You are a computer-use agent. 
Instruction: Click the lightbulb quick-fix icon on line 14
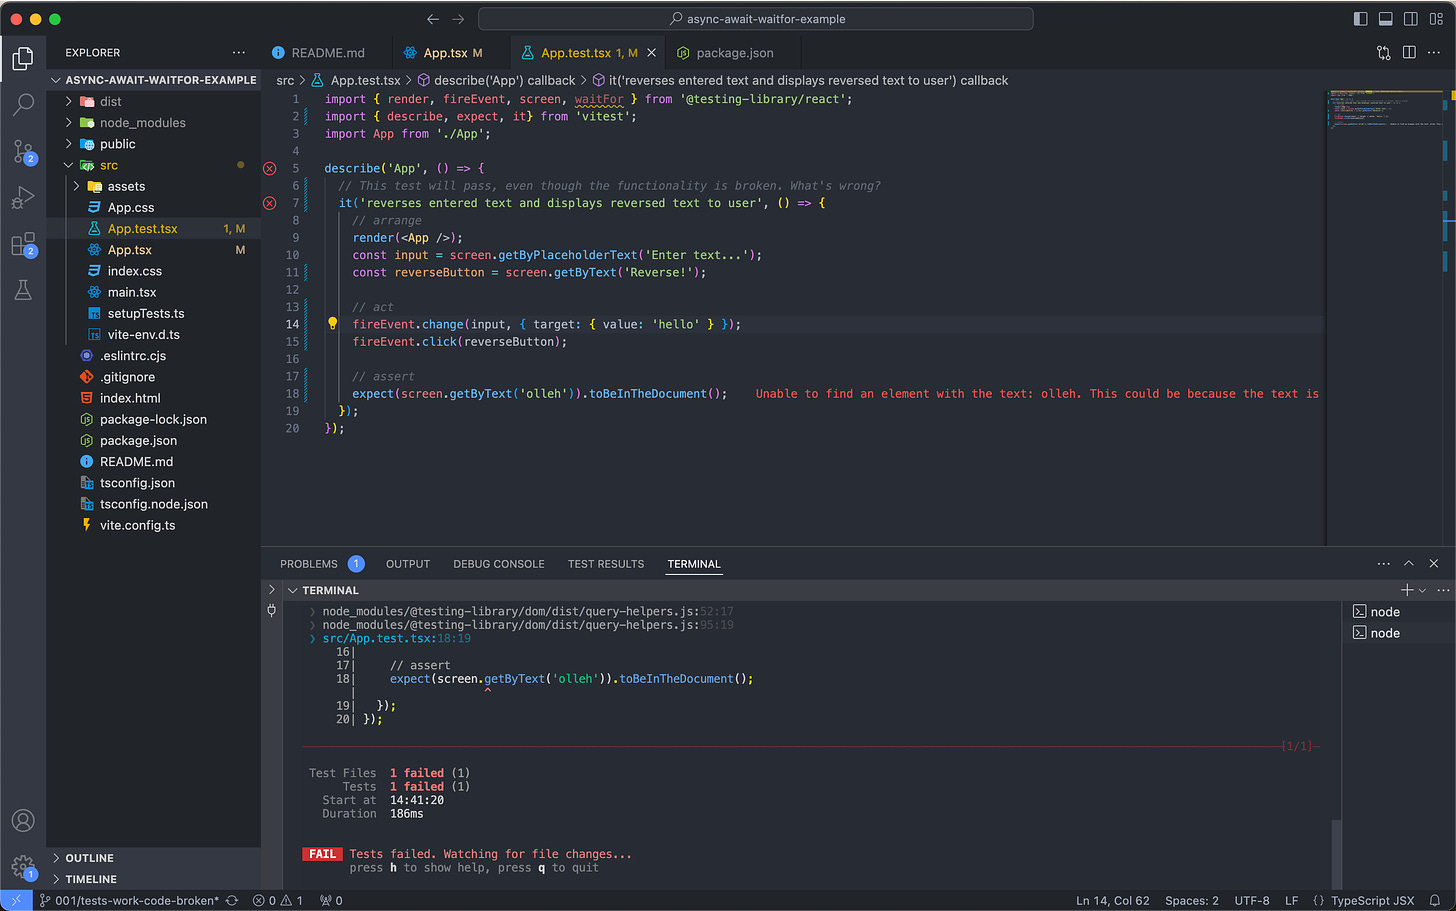(x=333, y=324)
